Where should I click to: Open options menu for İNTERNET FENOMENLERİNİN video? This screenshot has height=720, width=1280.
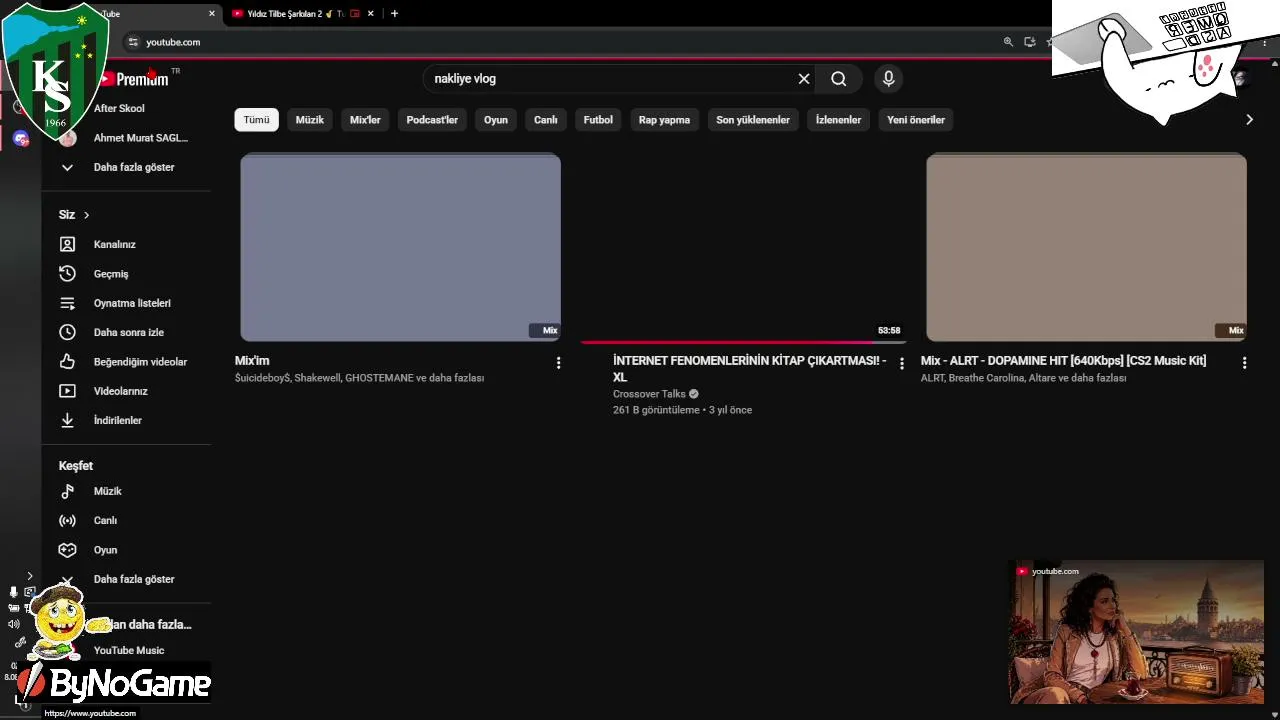click(901, 364)
